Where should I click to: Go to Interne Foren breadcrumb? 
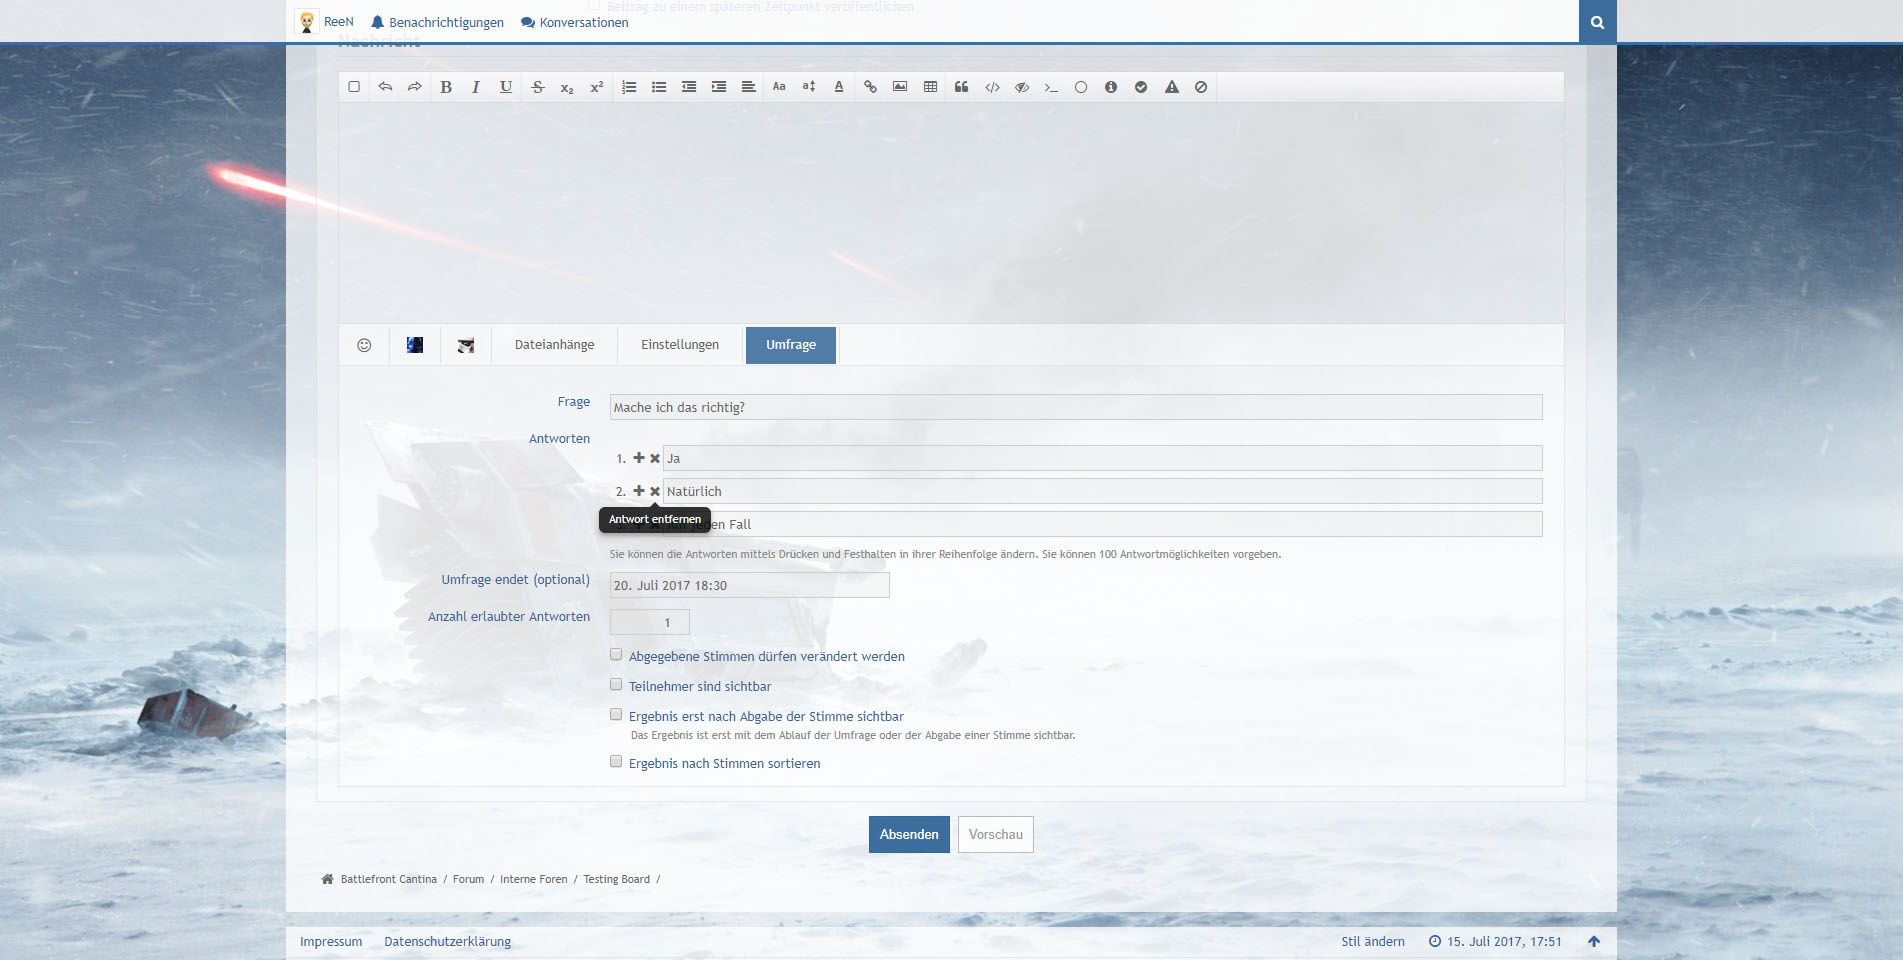click(533, 880)
